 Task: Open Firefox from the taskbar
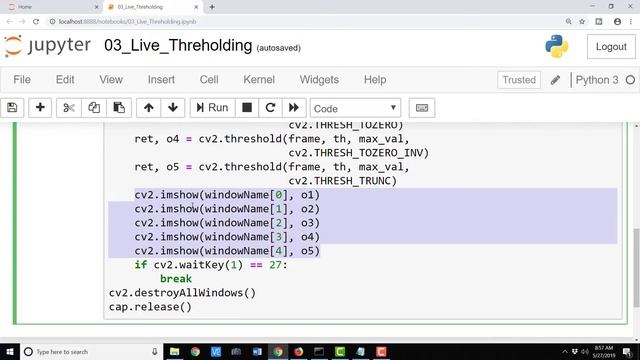coord(299,352)
